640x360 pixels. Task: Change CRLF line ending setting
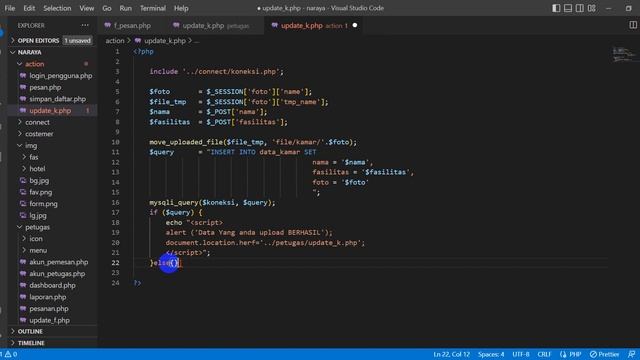tap(544, 354)
